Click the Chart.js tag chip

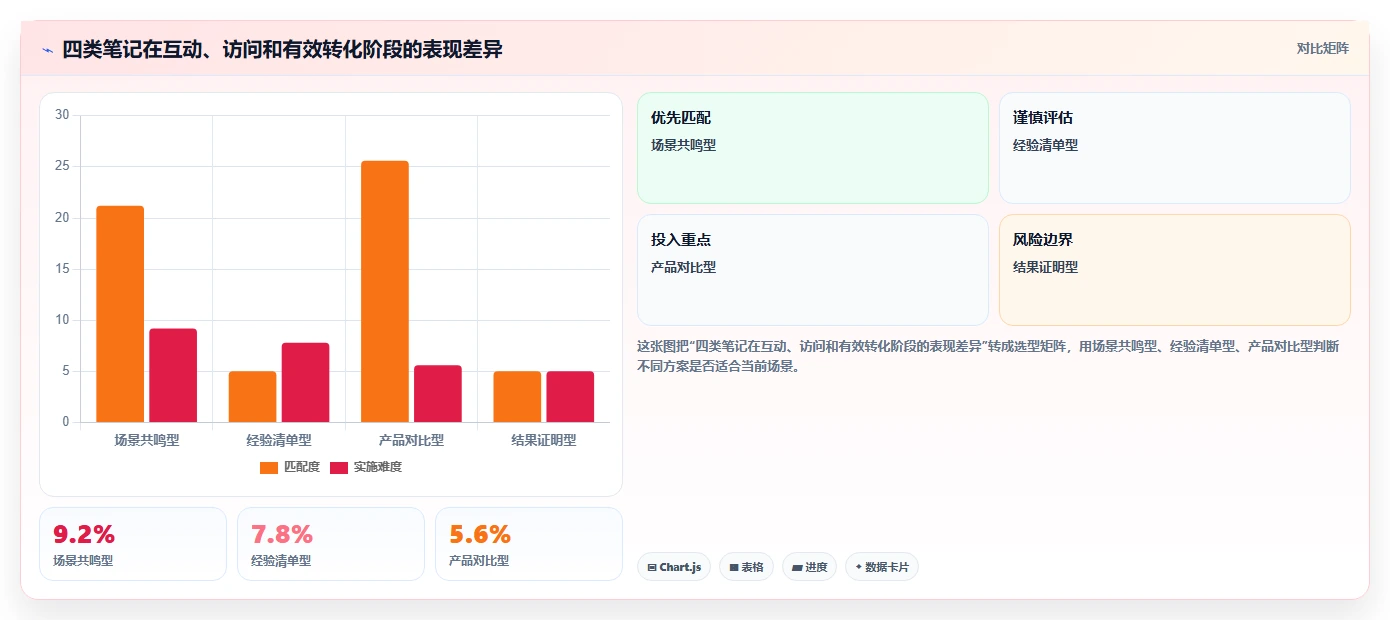674,567
